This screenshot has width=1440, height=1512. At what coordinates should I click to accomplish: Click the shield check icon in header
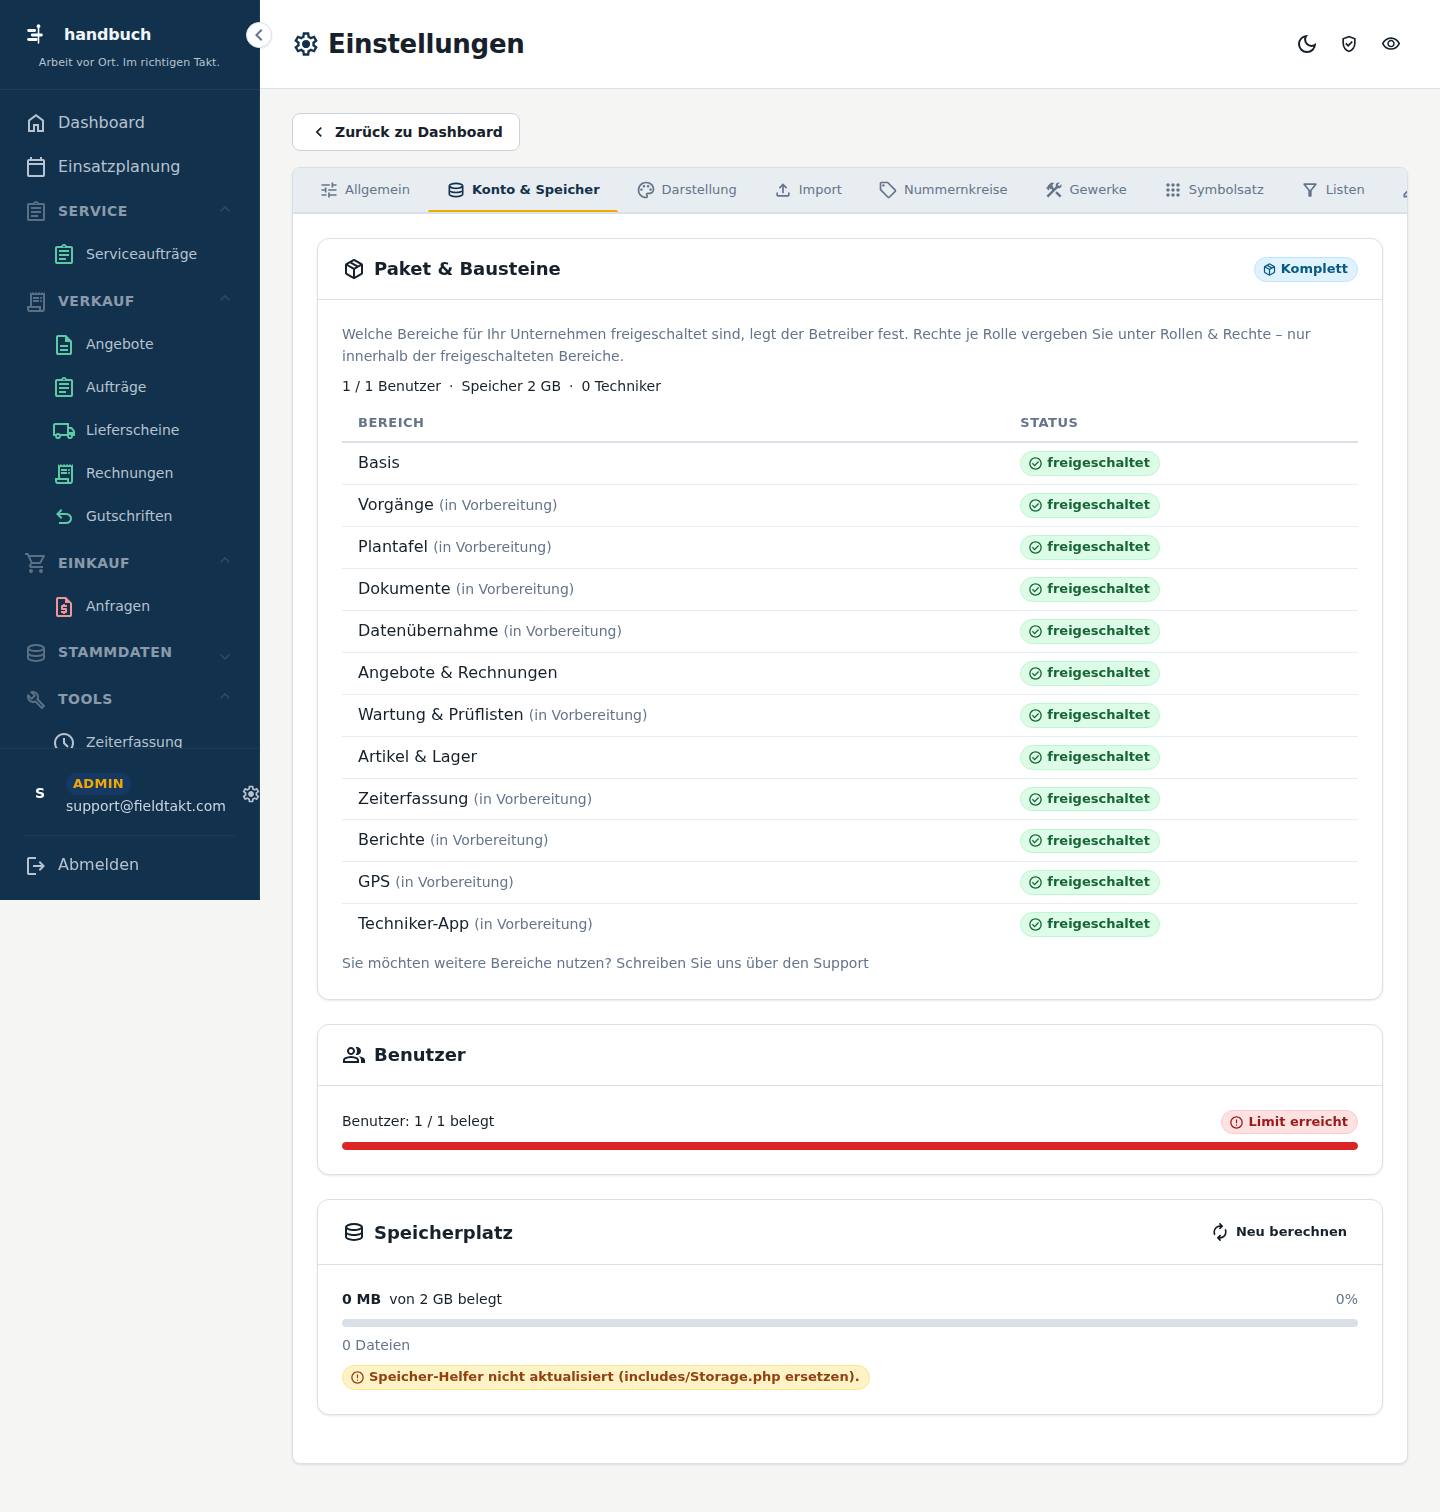[x=1349, y=44]
